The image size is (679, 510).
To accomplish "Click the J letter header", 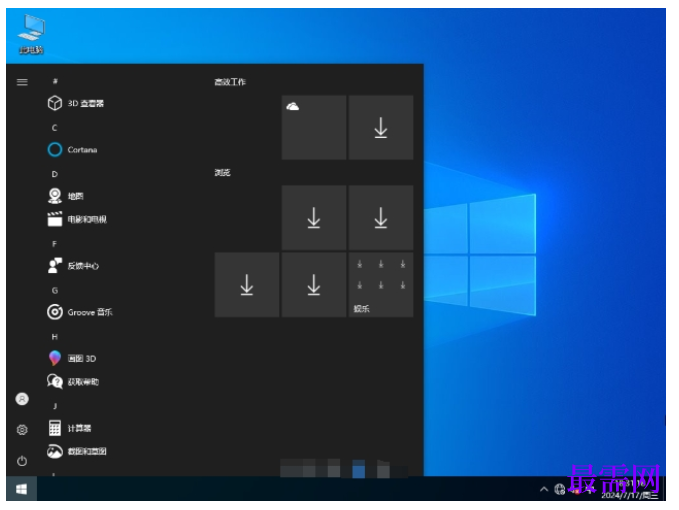I will pyautogui.click(x=55, y=406).
